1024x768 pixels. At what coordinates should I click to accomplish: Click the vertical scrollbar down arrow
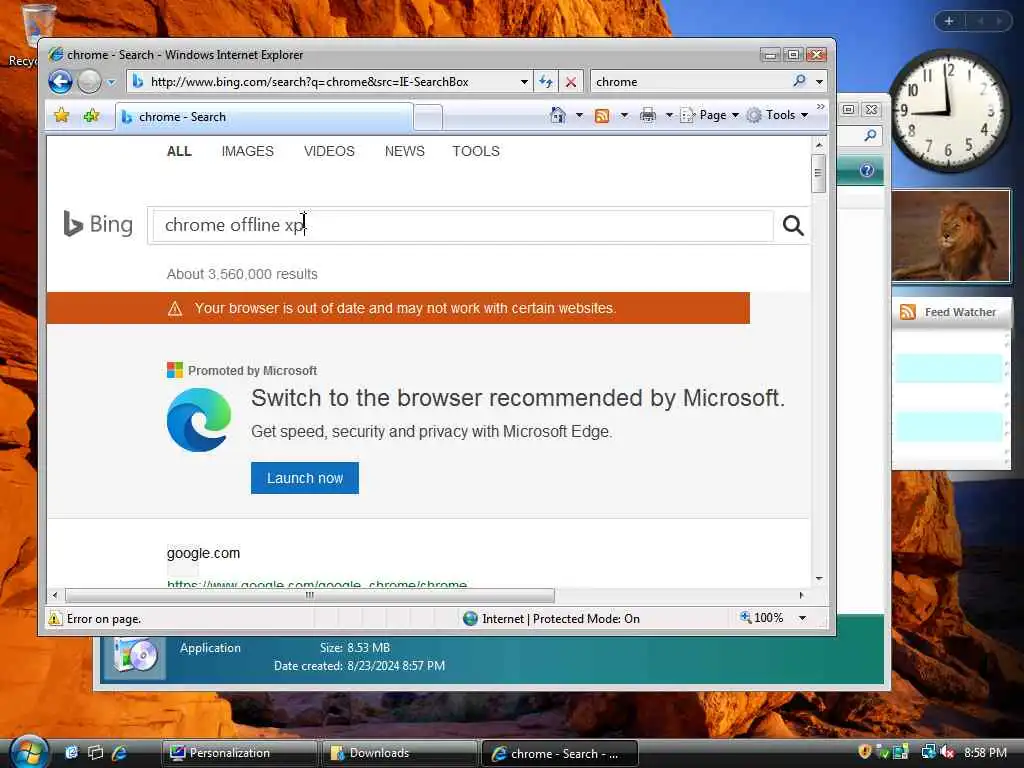click(x=819, y=579)
